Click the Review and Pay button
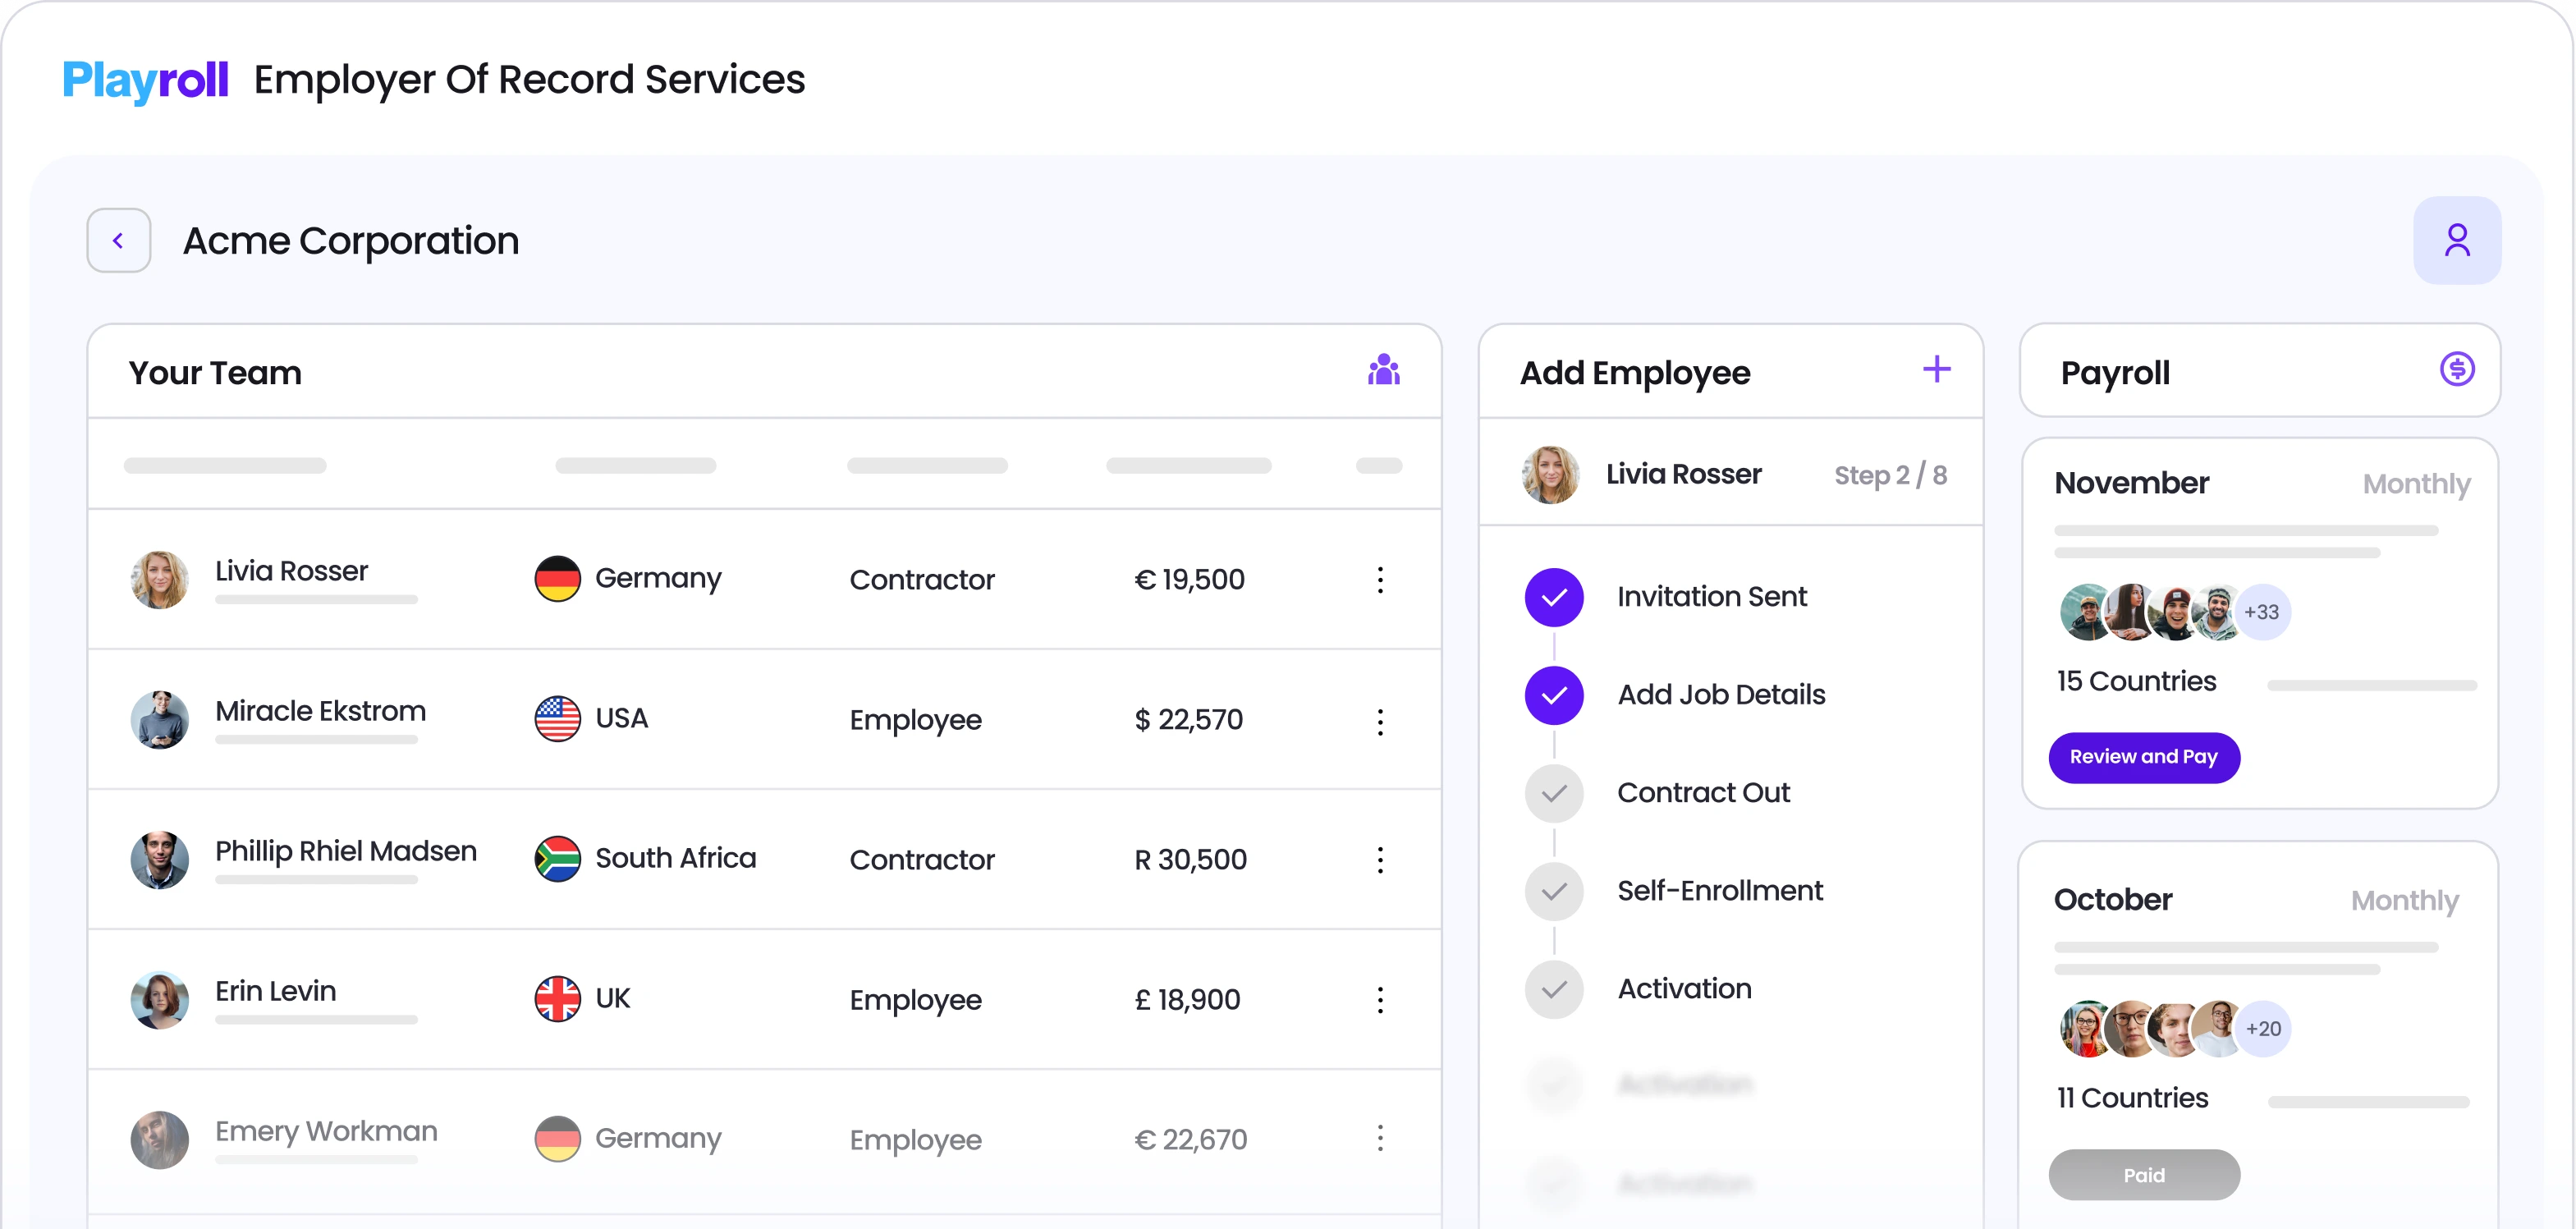The image size is (2576, 1229). click(2144, 757)
